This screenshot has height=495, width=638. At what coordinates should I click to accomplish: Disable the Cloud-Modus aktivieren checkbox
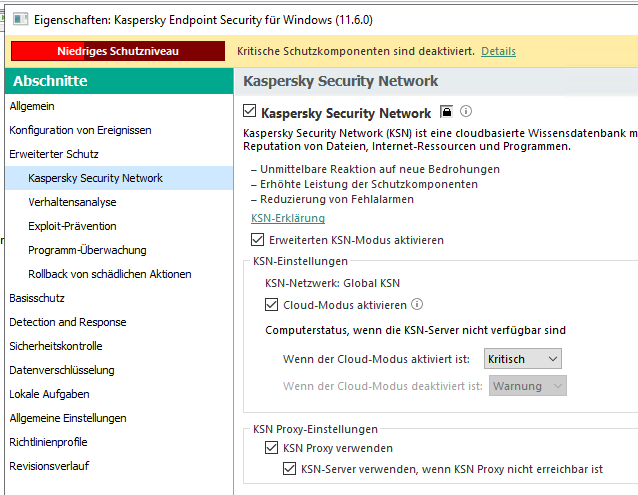[272, 305]
